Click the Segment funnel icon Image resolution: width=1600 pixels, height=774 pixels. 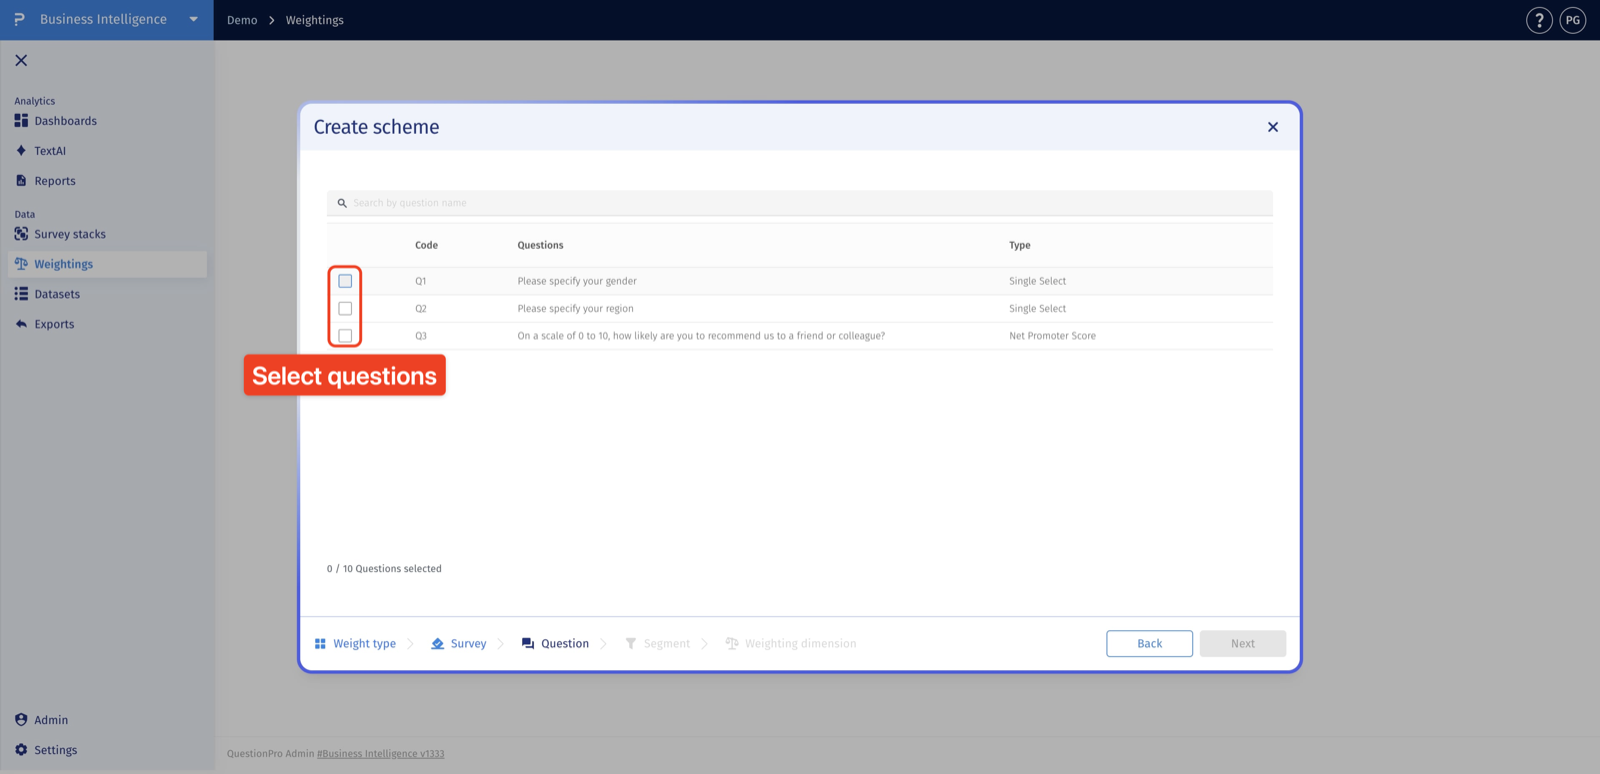click(631, 644)
